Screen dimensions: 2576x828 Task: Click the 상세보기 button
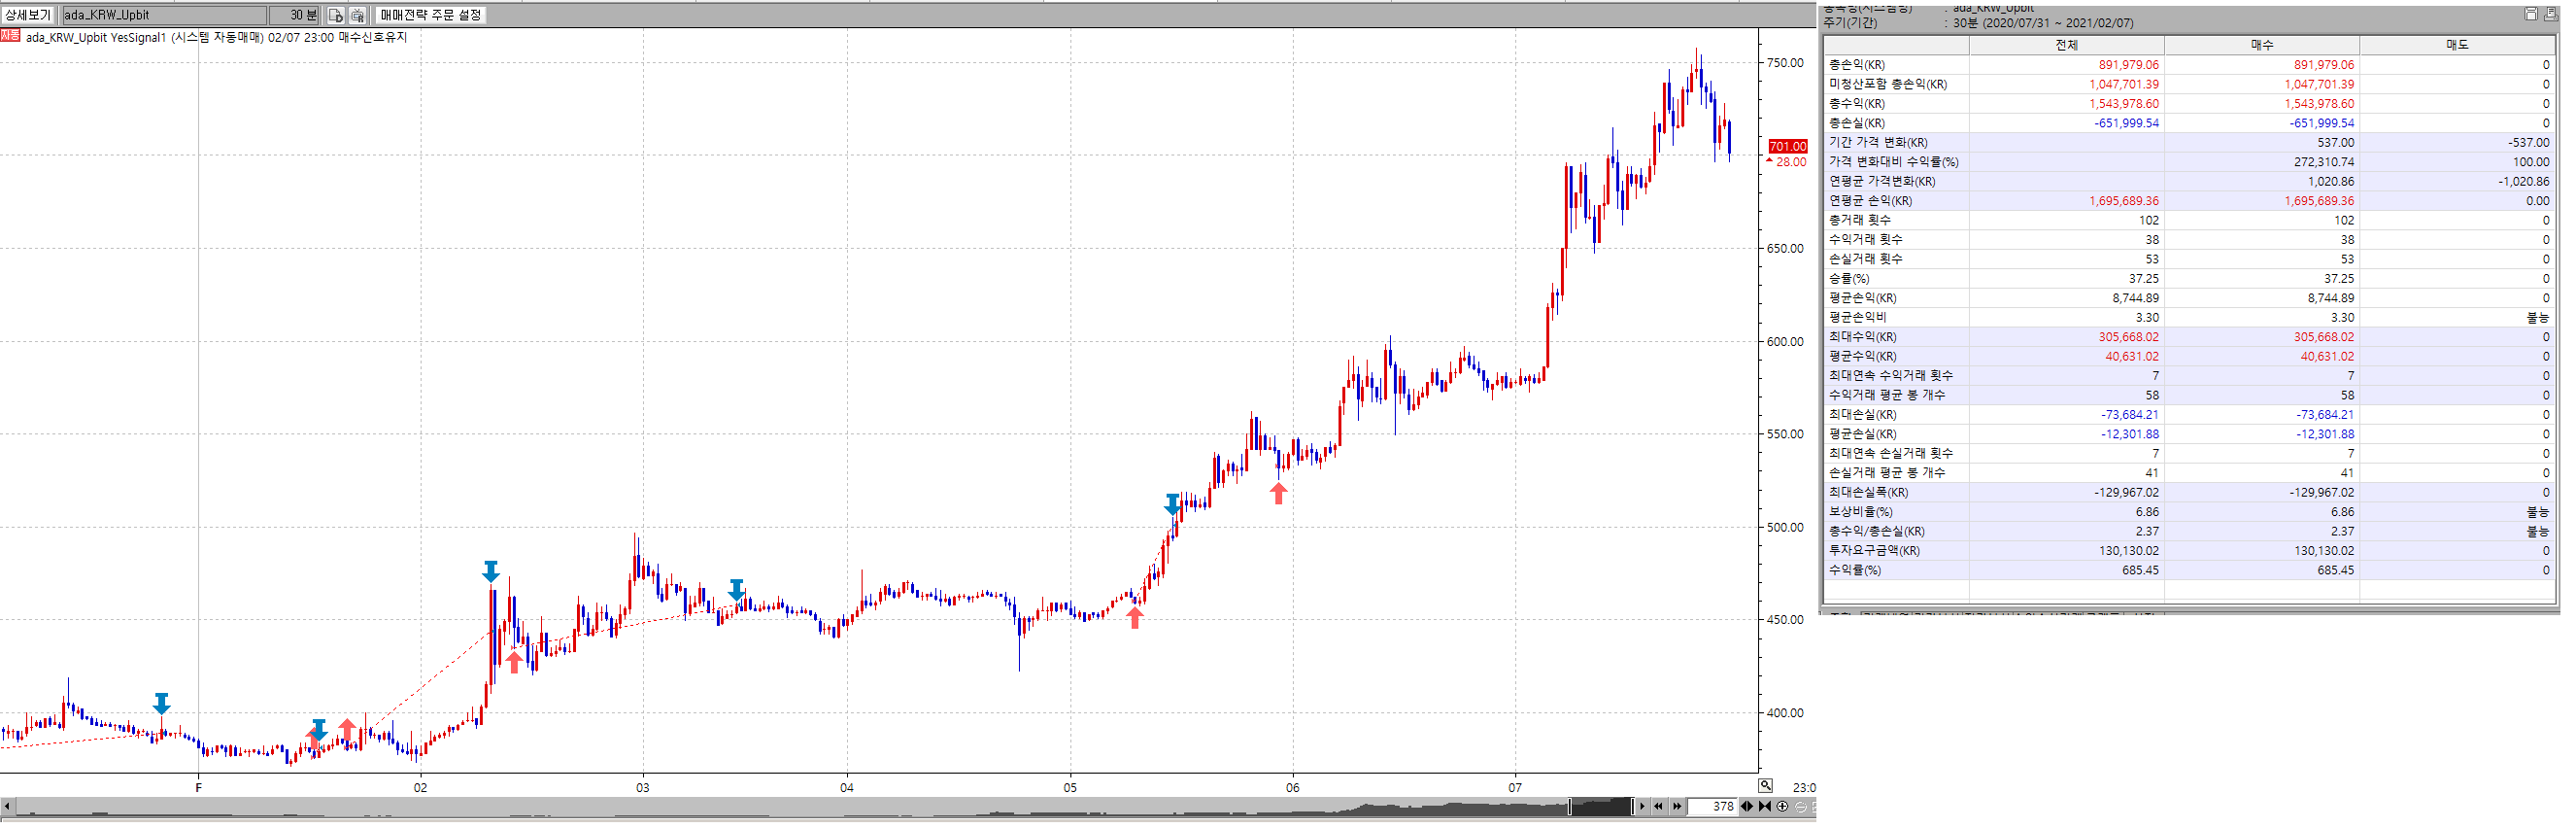click(28, 15)
